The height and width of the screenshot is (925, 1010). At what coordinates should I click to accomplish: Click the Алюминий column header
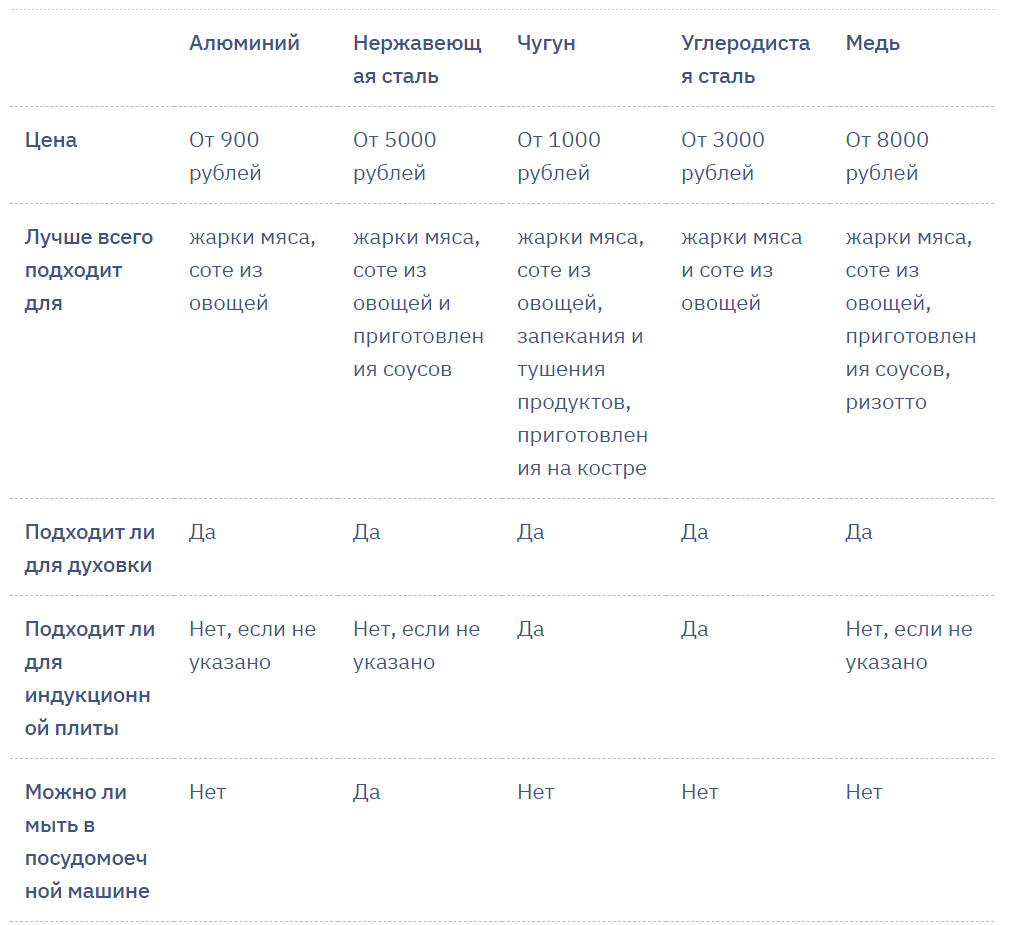pos(244,43)
